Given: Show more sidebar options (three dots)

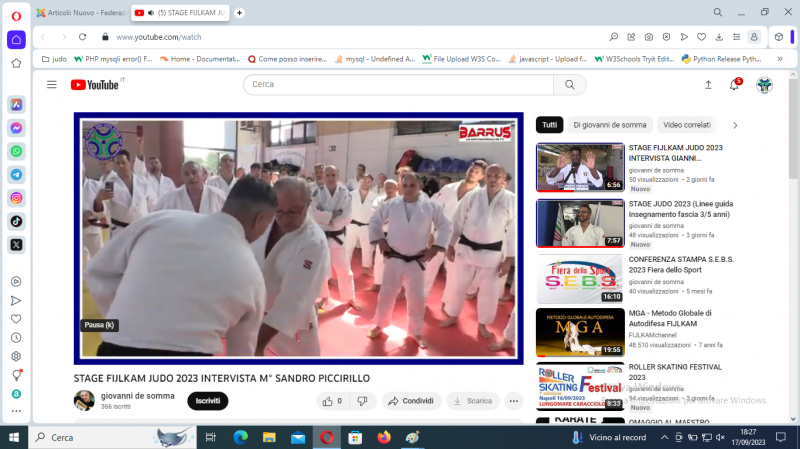Looking at the screenshot, I should (x=16, y=411).
